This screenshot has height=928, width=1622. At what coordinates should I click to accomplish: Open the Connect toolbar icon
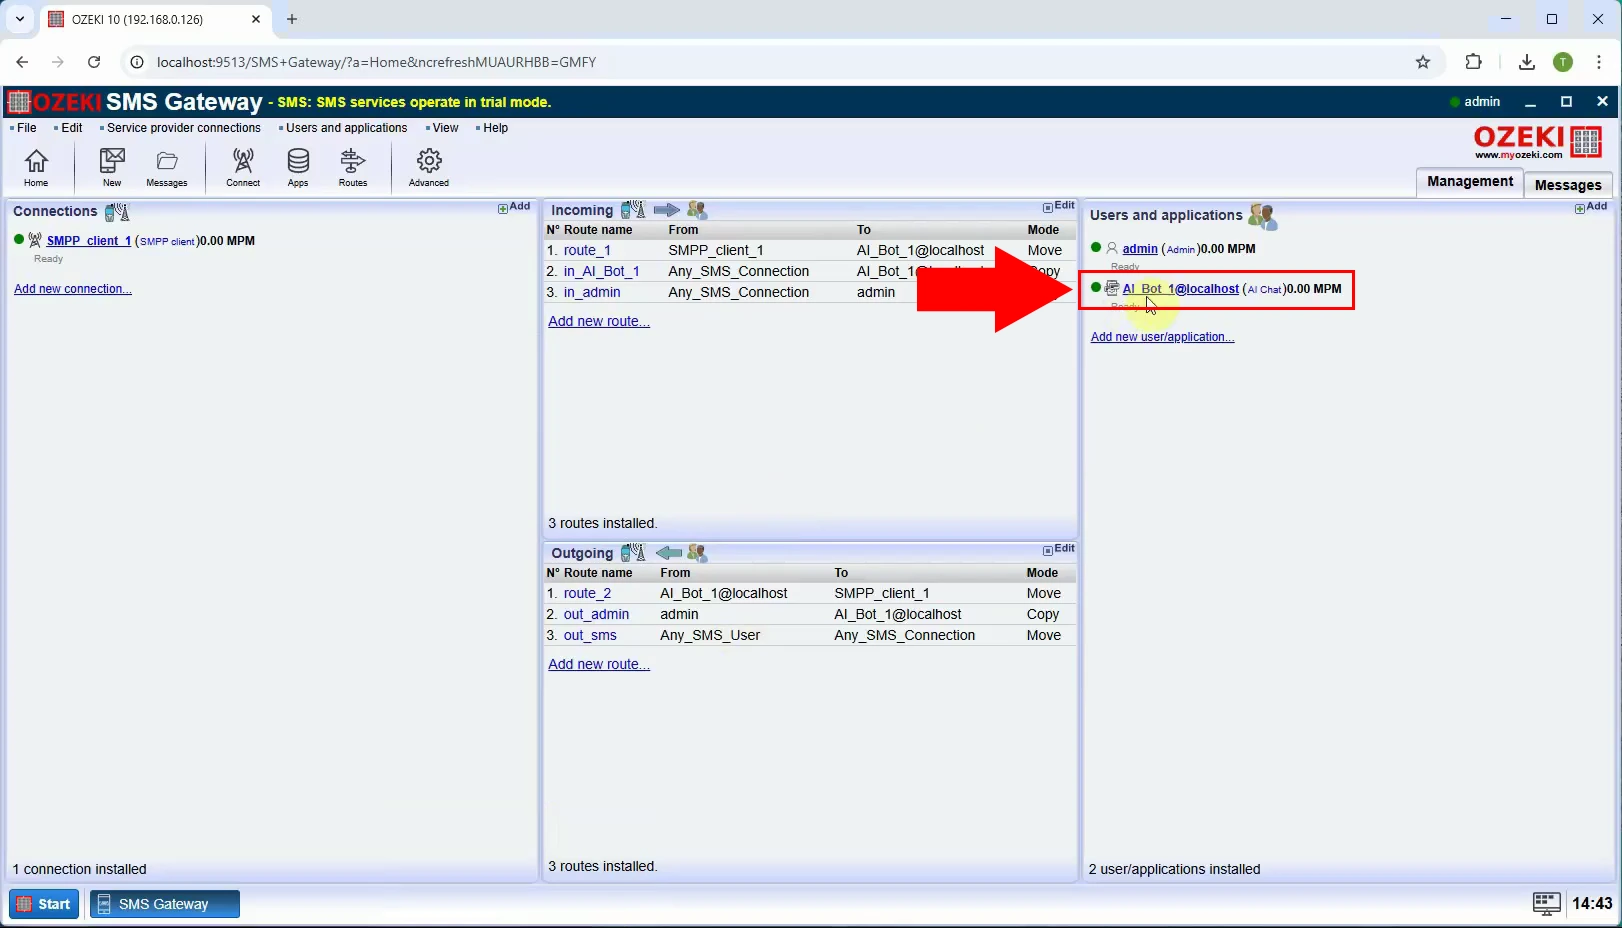(243, 167)
